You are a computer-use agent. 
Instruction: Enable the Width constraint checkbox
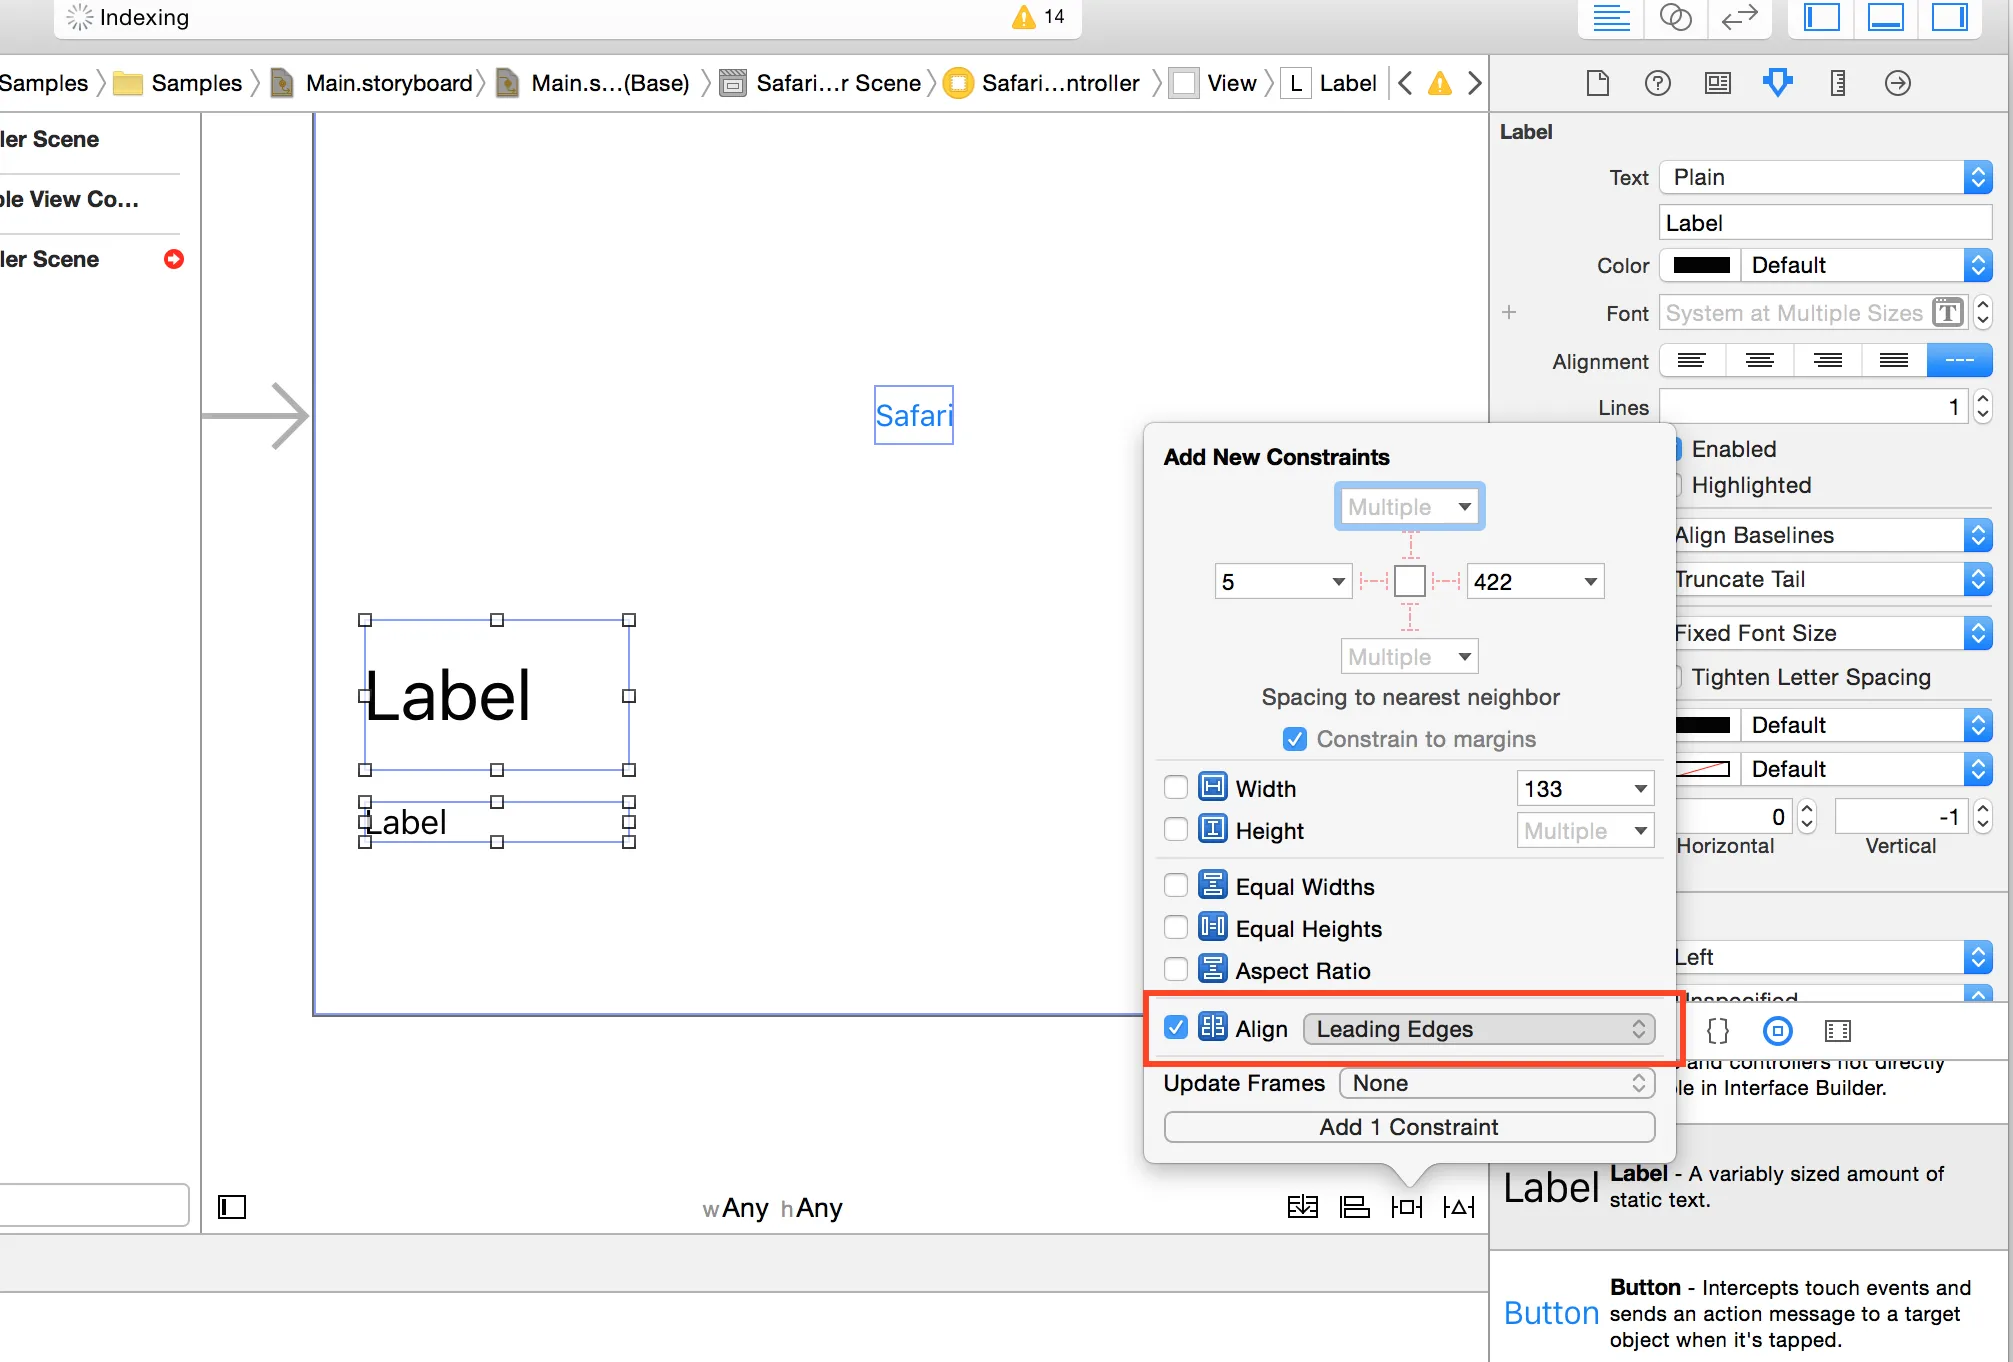tap(1176, 788)
